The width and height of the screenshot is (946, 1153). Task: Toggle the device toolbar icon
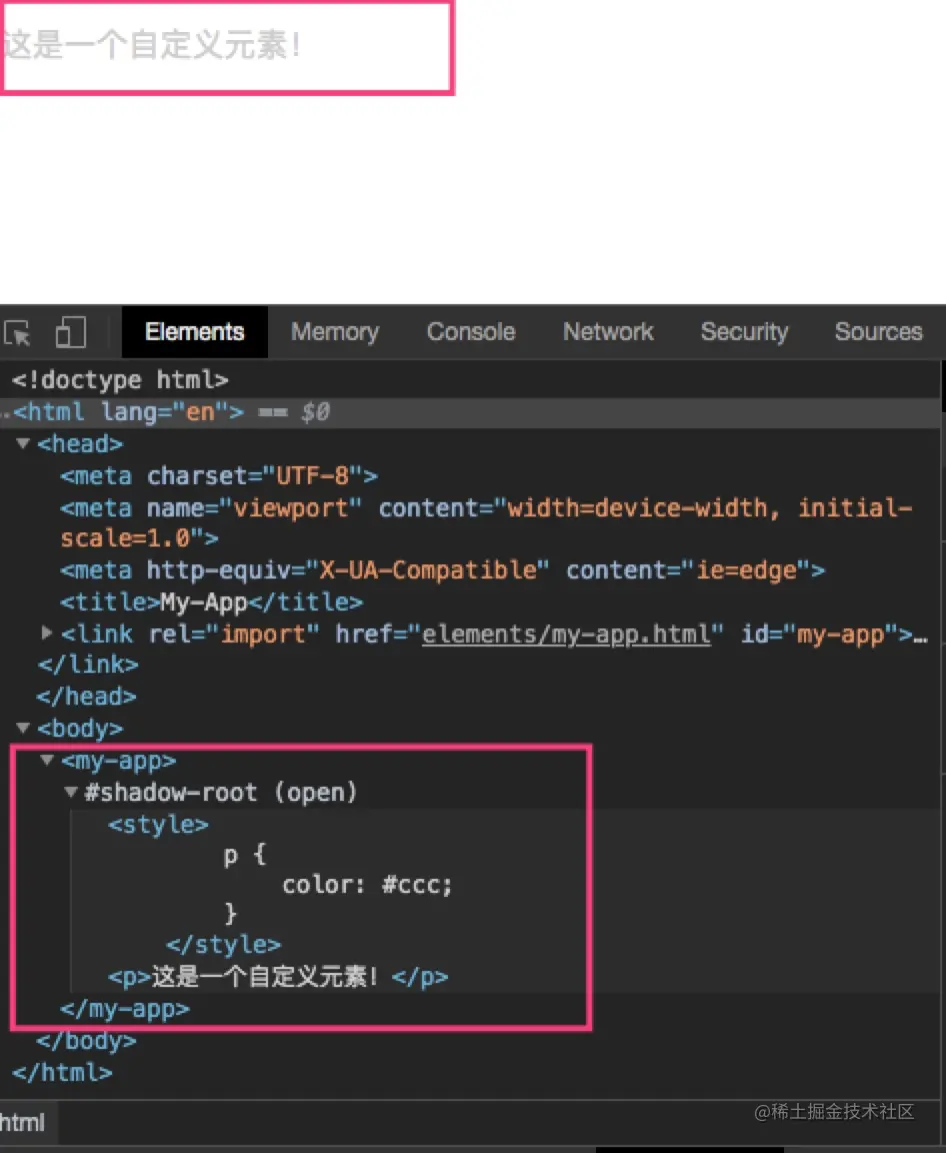(x=71, y=332)
